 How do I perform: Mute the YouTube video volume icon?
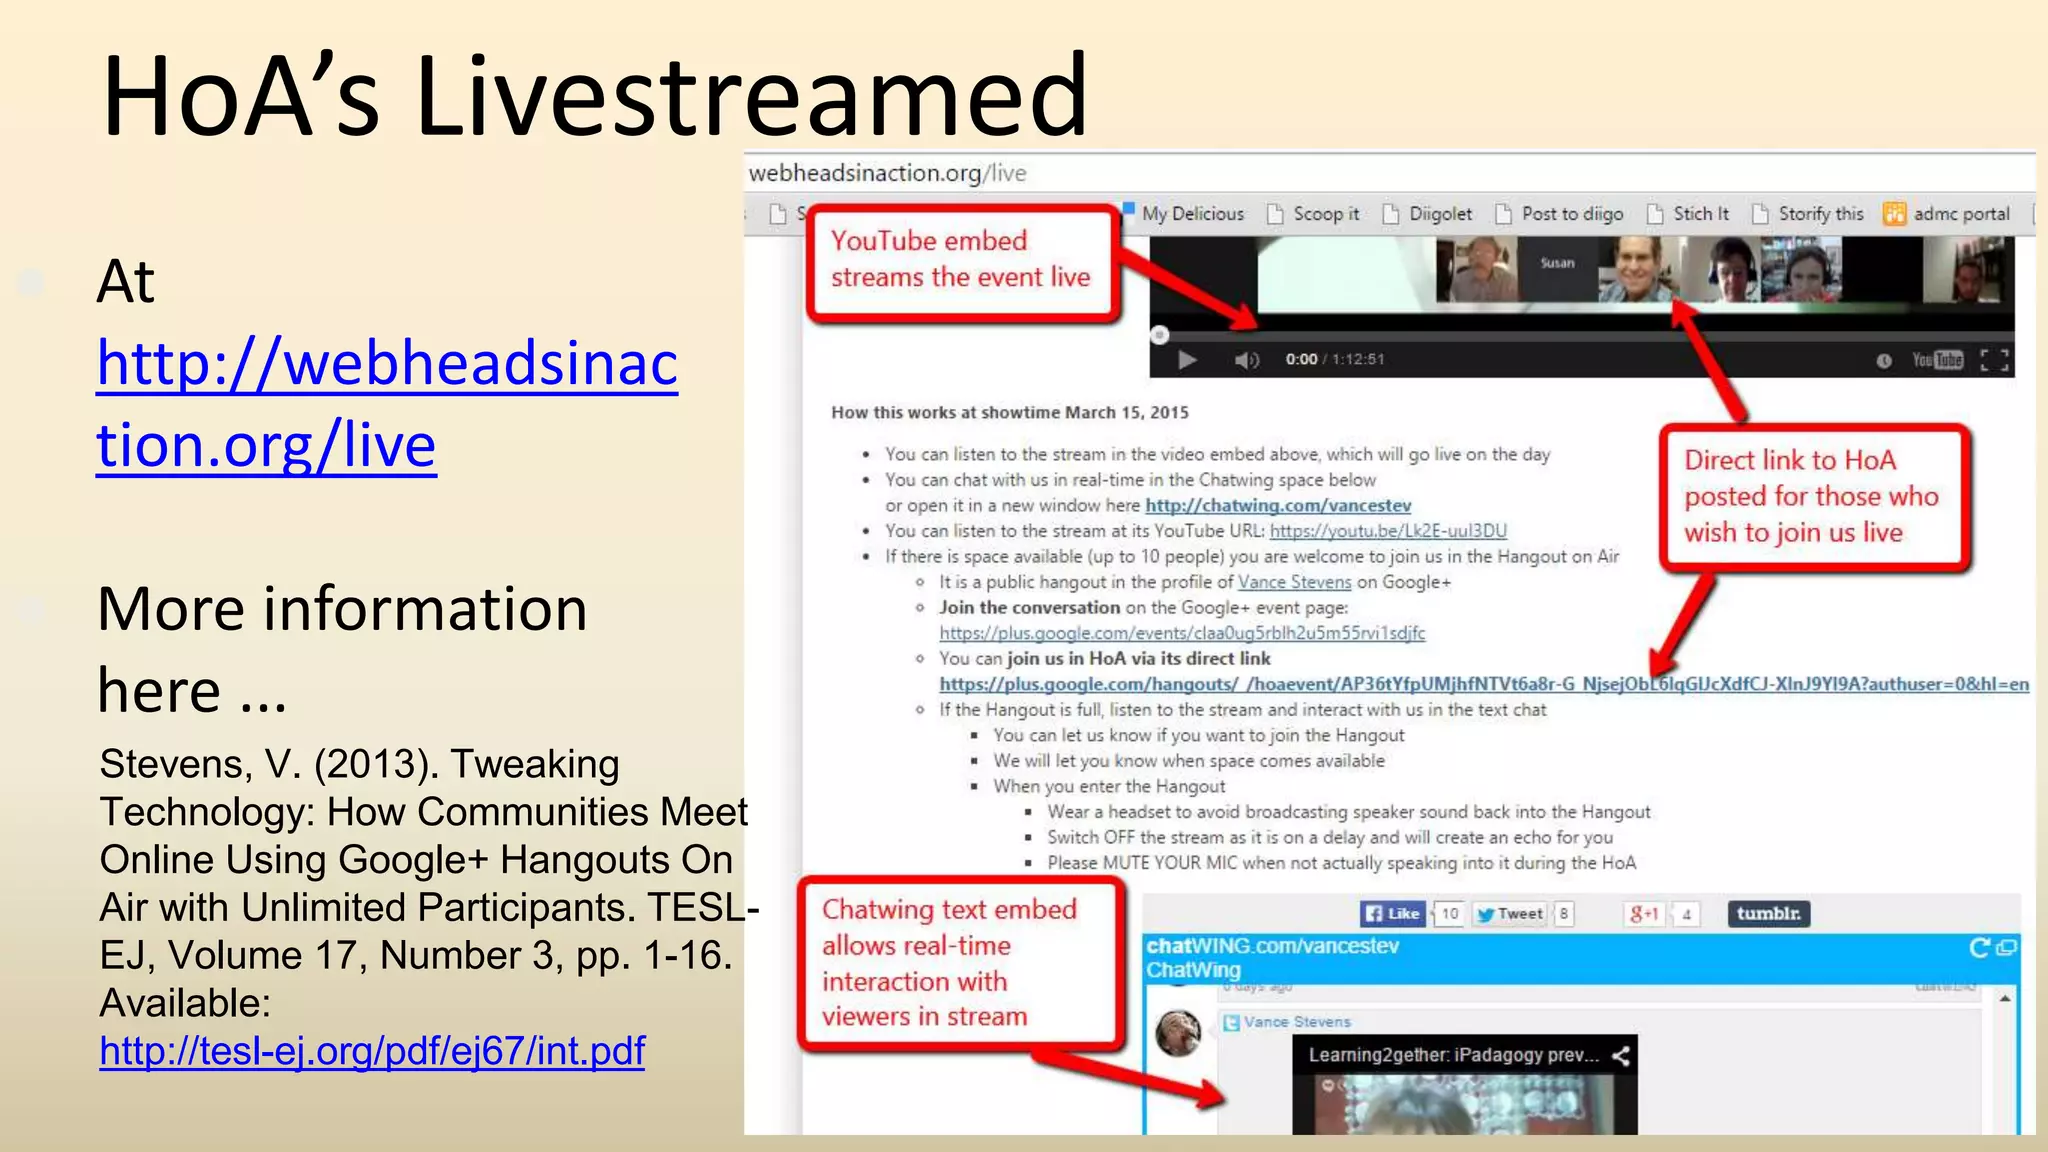click(1246, 360)
